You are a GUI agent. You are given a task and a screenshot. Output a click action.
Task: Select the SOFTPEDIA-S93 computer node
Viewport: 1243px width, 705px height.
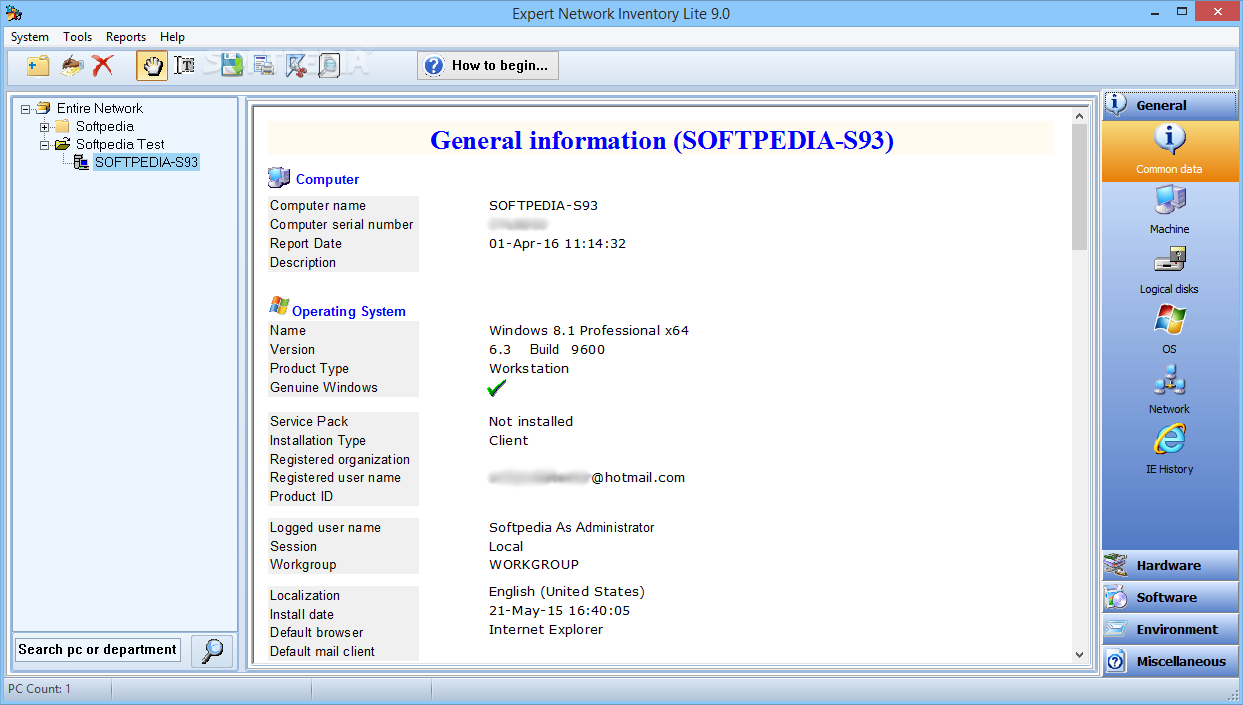[146, 162]
